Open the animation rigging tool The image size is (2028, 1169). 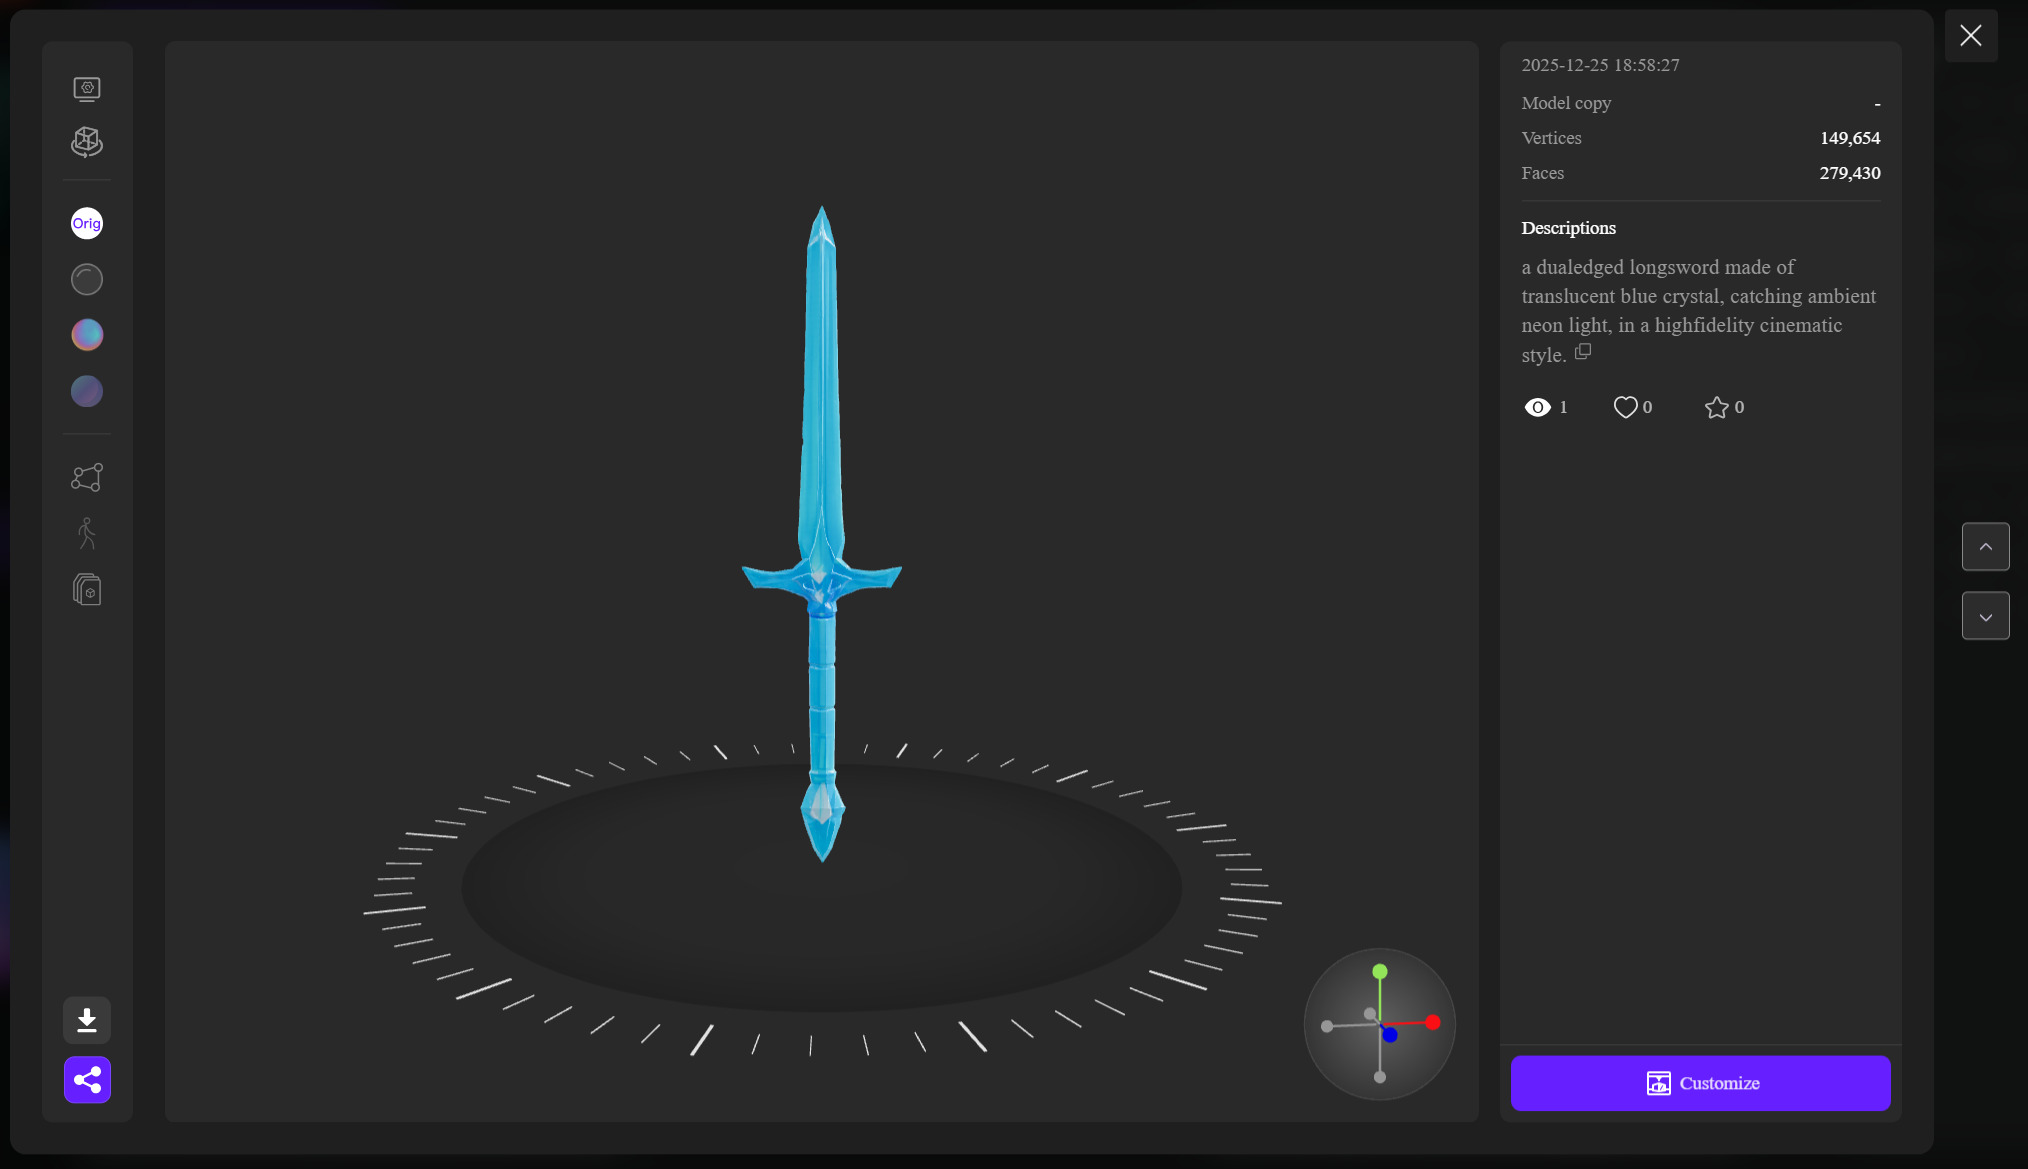(86, 533)
